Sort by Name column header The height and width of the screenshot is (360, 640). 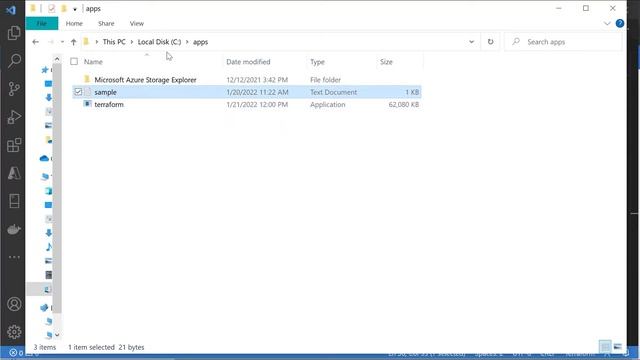93,62
